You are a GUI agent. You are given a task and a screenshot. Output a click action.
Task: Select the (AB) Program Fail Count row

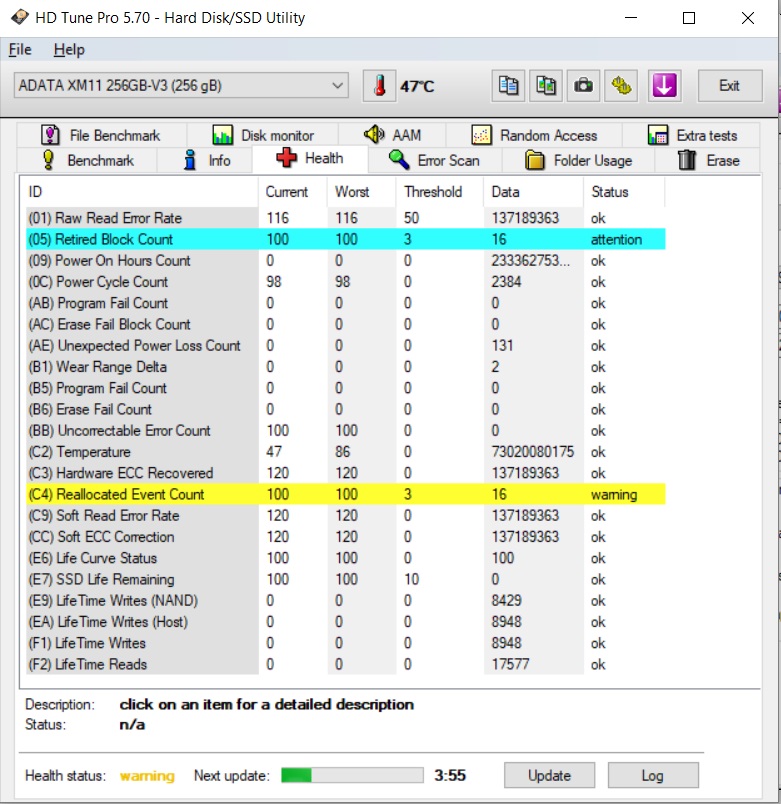click(346, 303)
